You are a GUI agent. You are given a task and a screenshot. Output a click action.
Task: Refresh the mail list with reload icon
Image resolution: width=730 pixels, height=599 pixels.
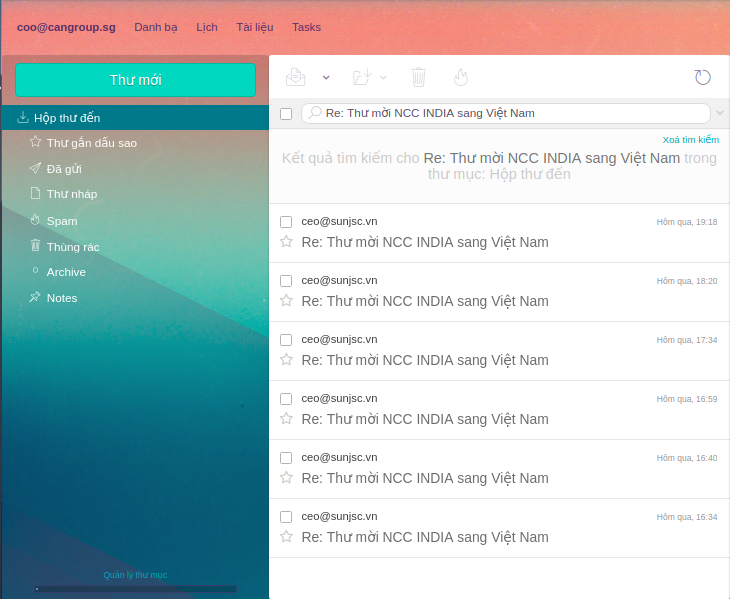702,77
